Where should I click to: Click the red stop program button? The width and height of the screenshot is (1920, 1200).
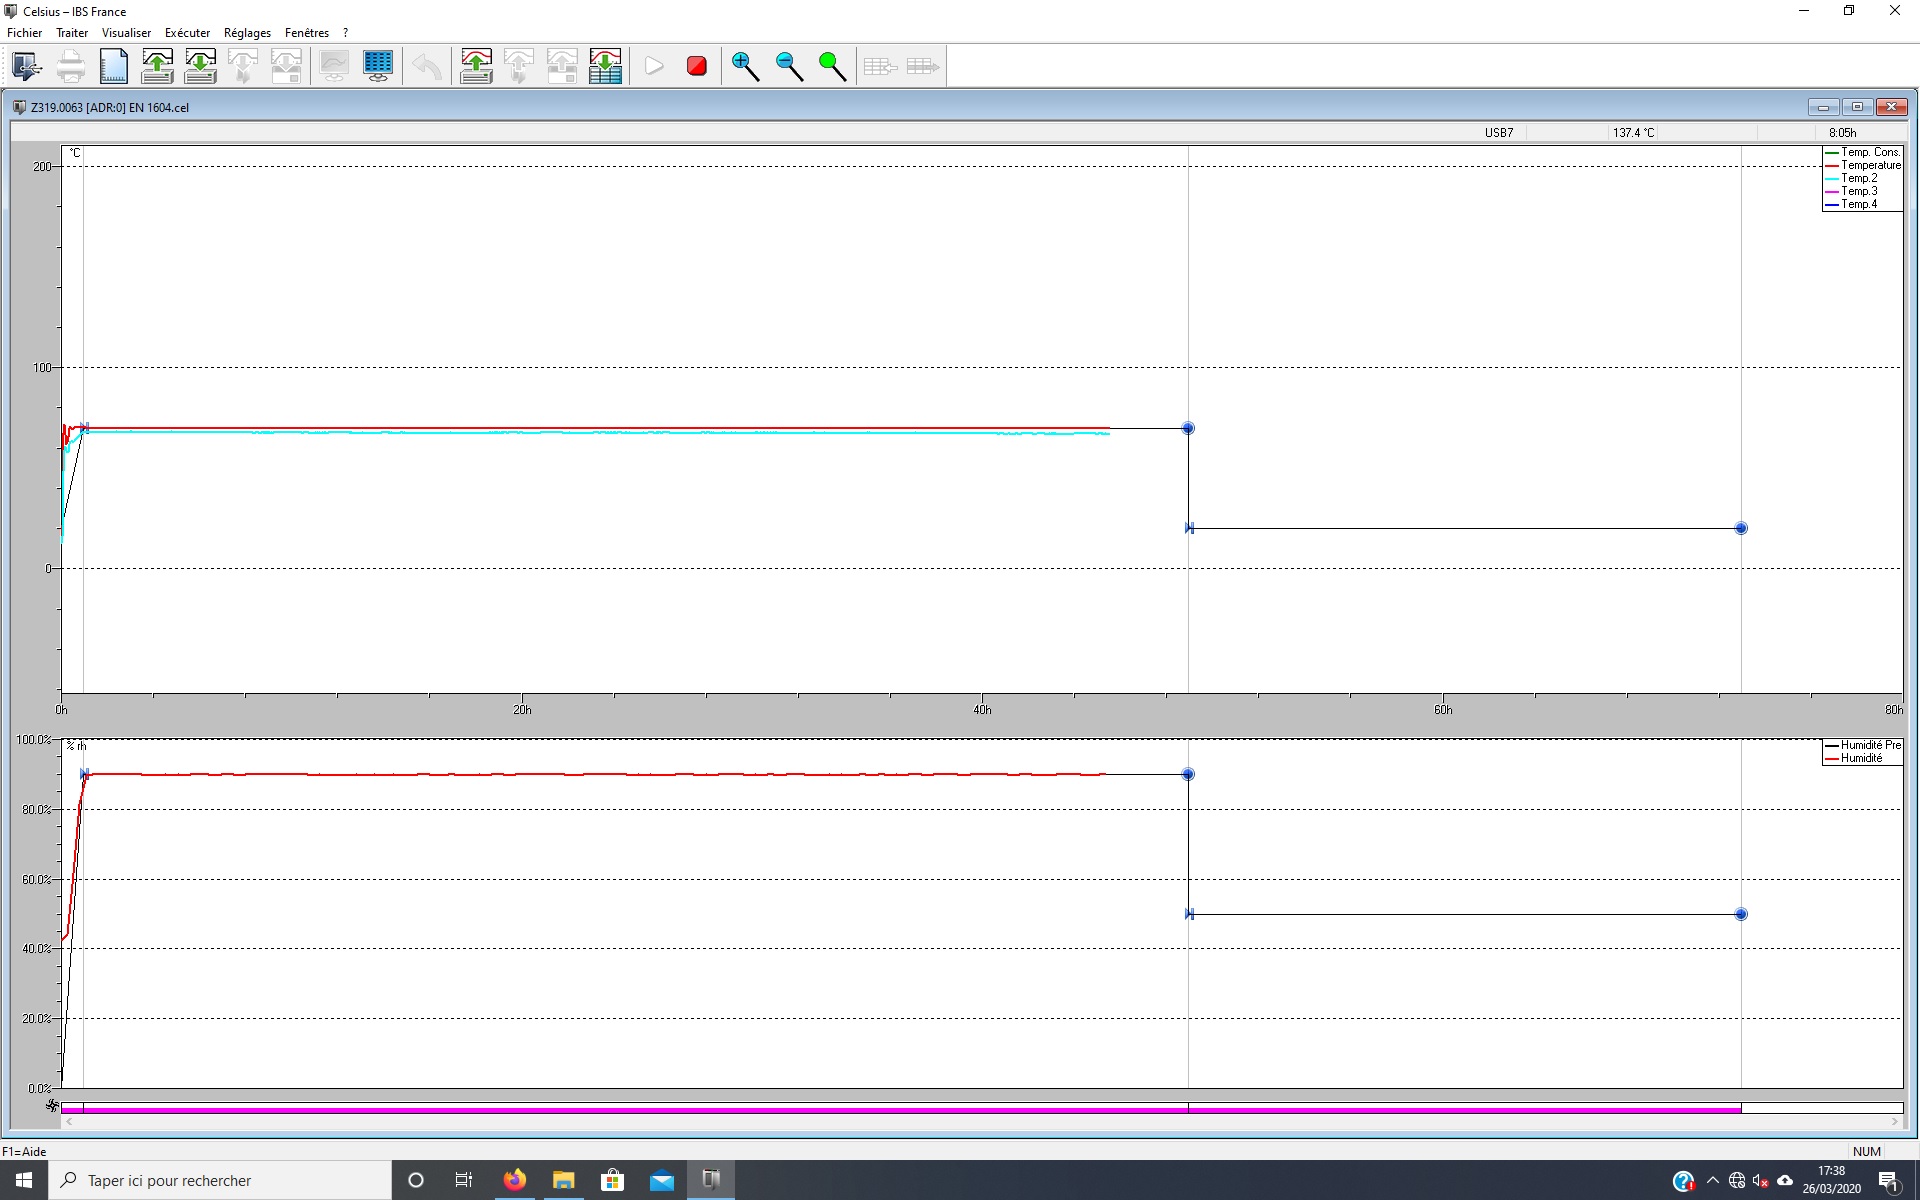[x=697, y=67]
